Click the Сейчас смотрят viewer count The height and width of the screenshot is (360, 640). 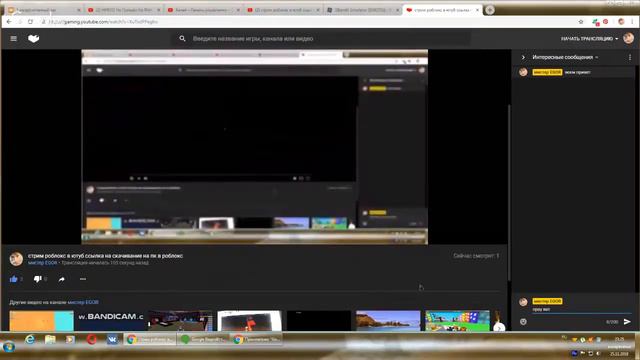coord(476,256)
